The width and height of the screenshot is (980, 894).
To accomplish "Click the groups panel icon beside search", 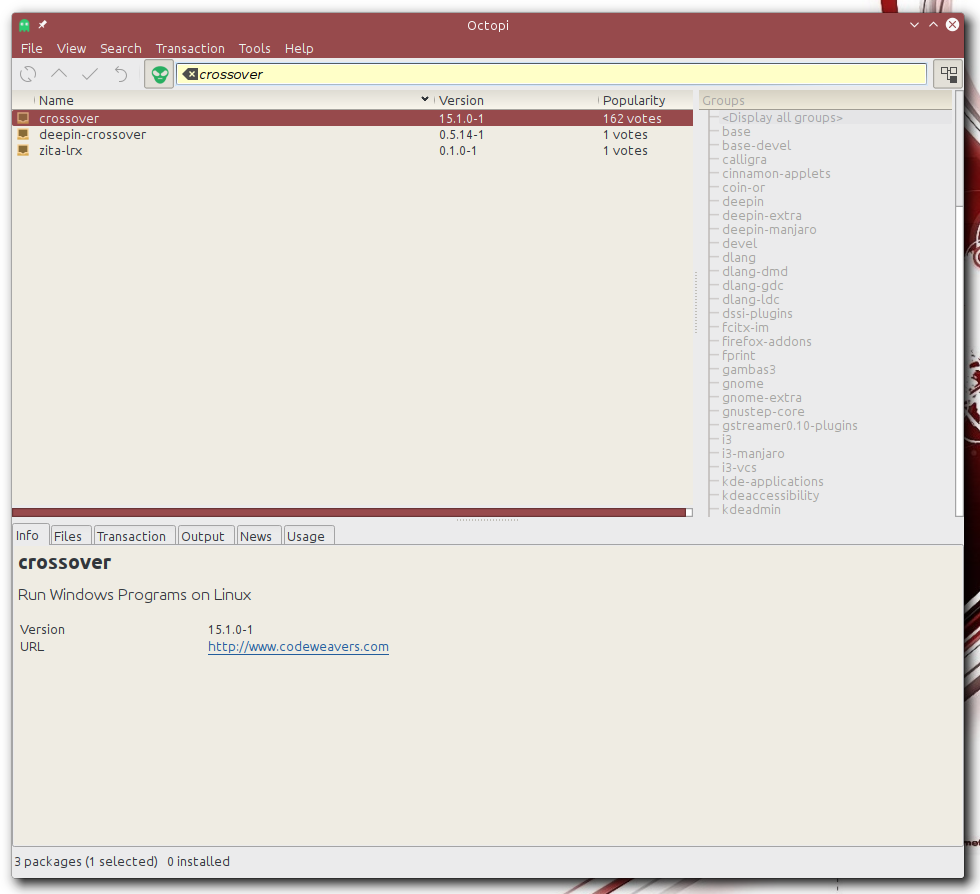I will [947, 74].
